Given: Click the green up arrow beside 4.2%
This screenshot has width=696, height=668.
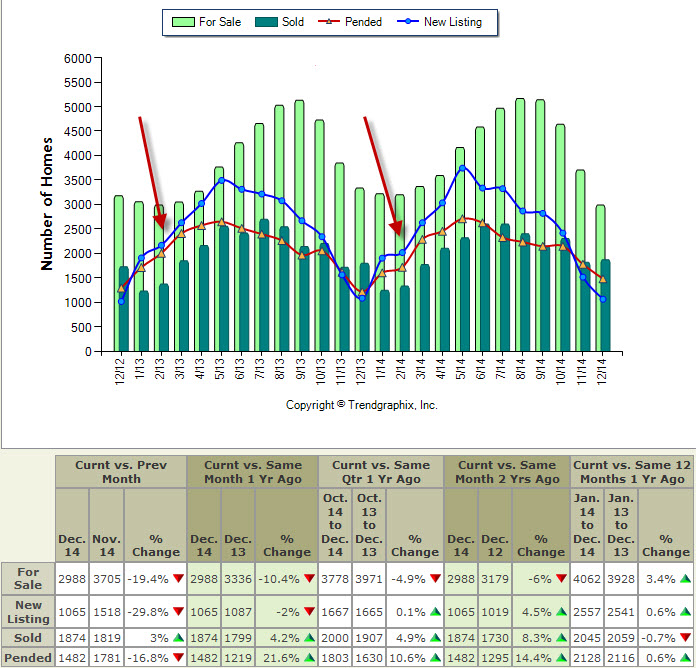Looking at the screenshot, I should point(309,637).
